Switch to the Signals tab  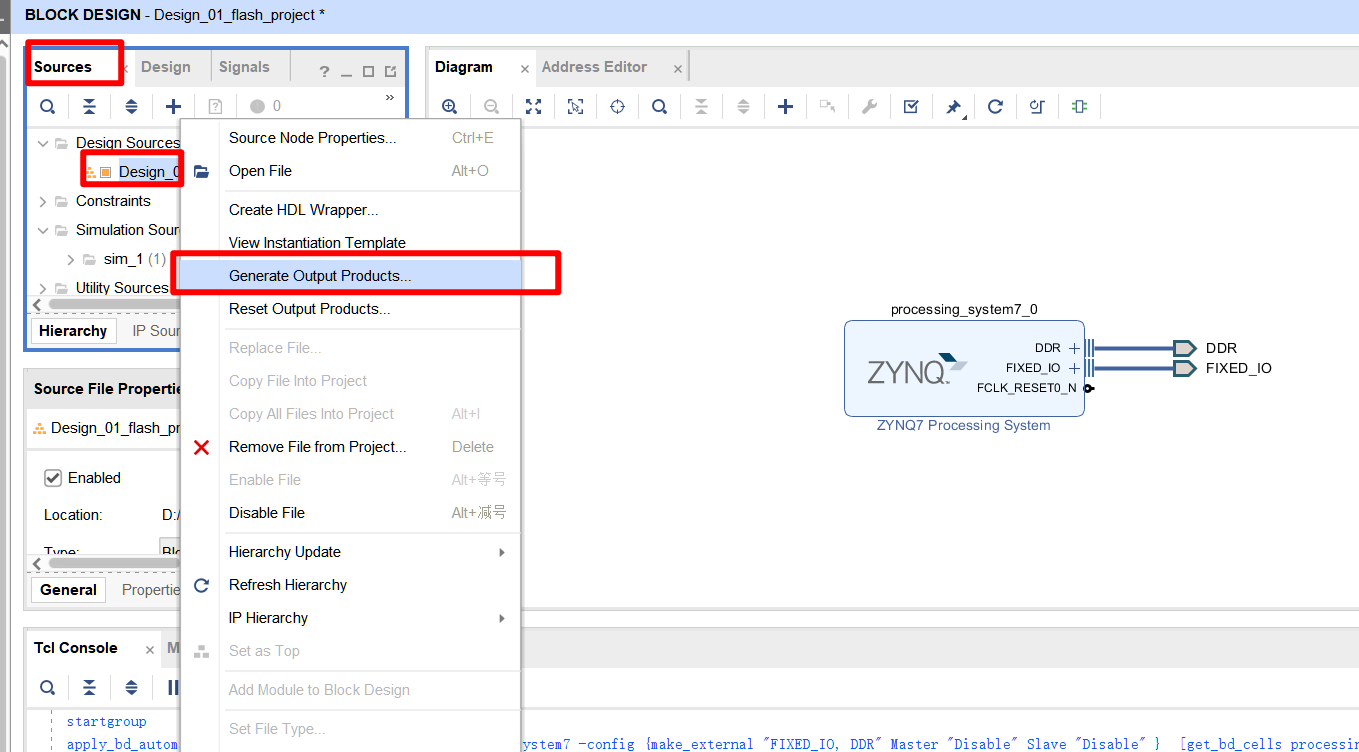[x=244, y=67]
